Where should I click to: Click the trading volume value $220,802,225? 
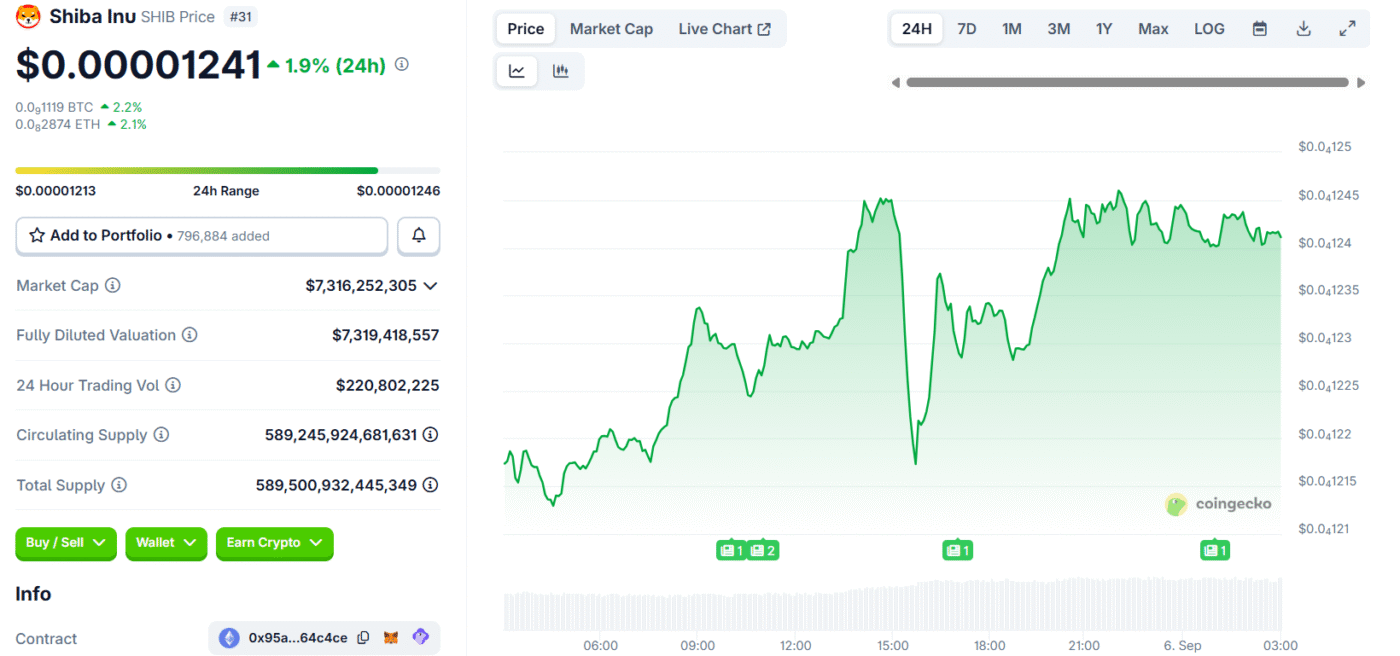[388, 386]
